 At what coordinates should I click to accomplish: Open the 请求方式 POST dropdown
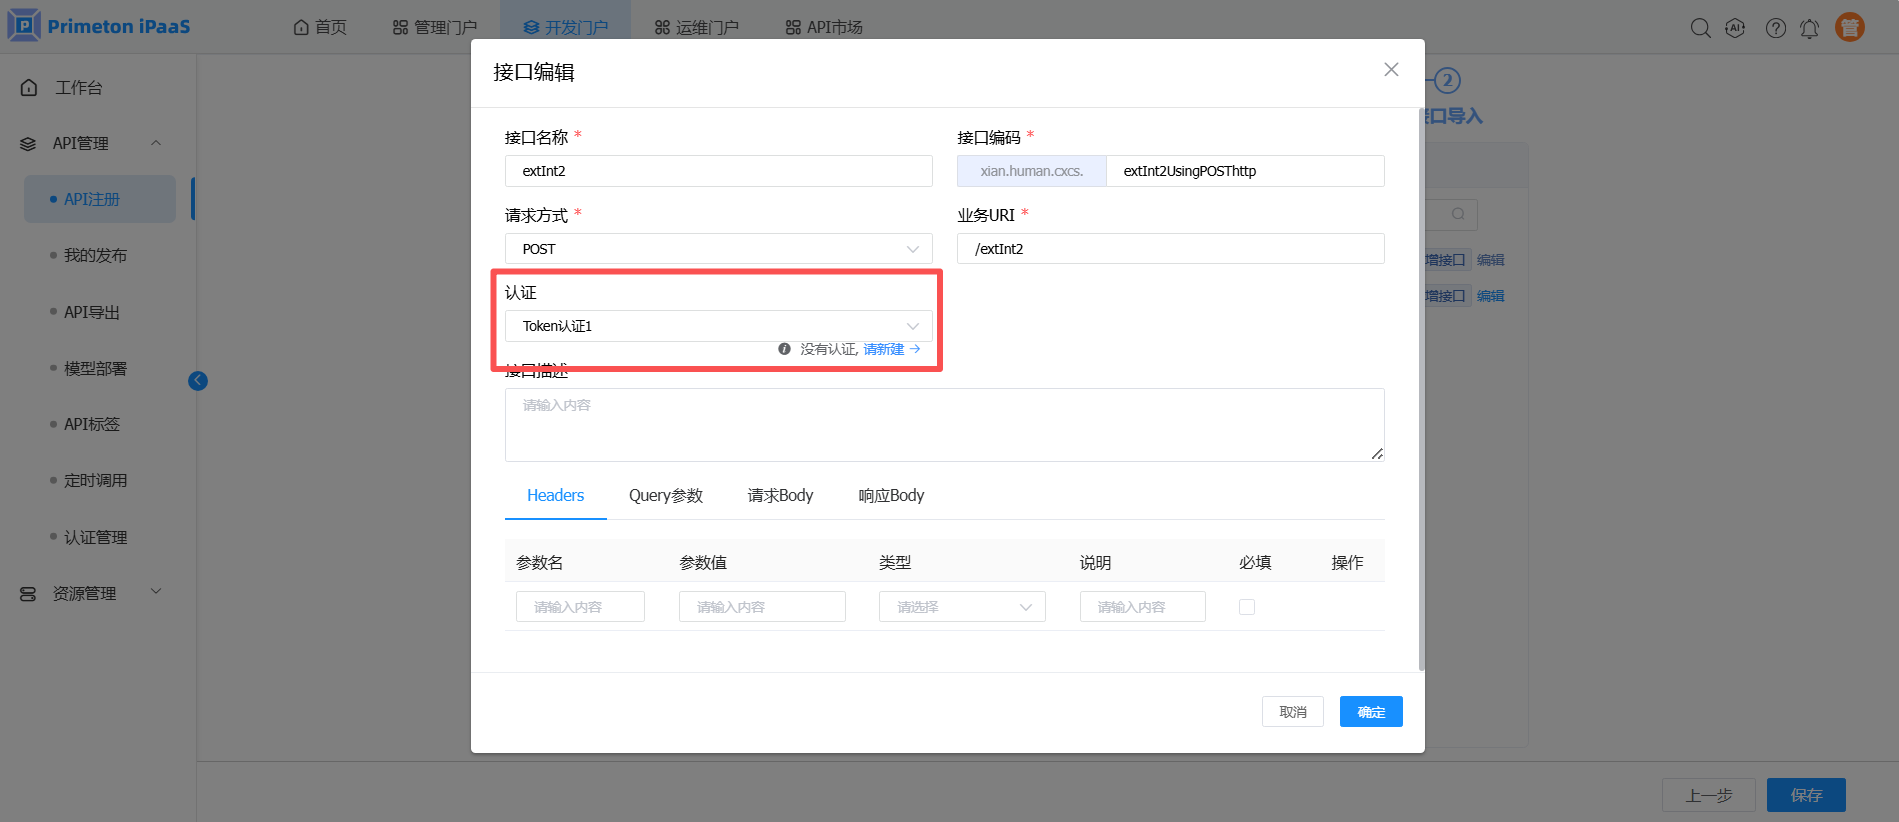coord(718,249)
